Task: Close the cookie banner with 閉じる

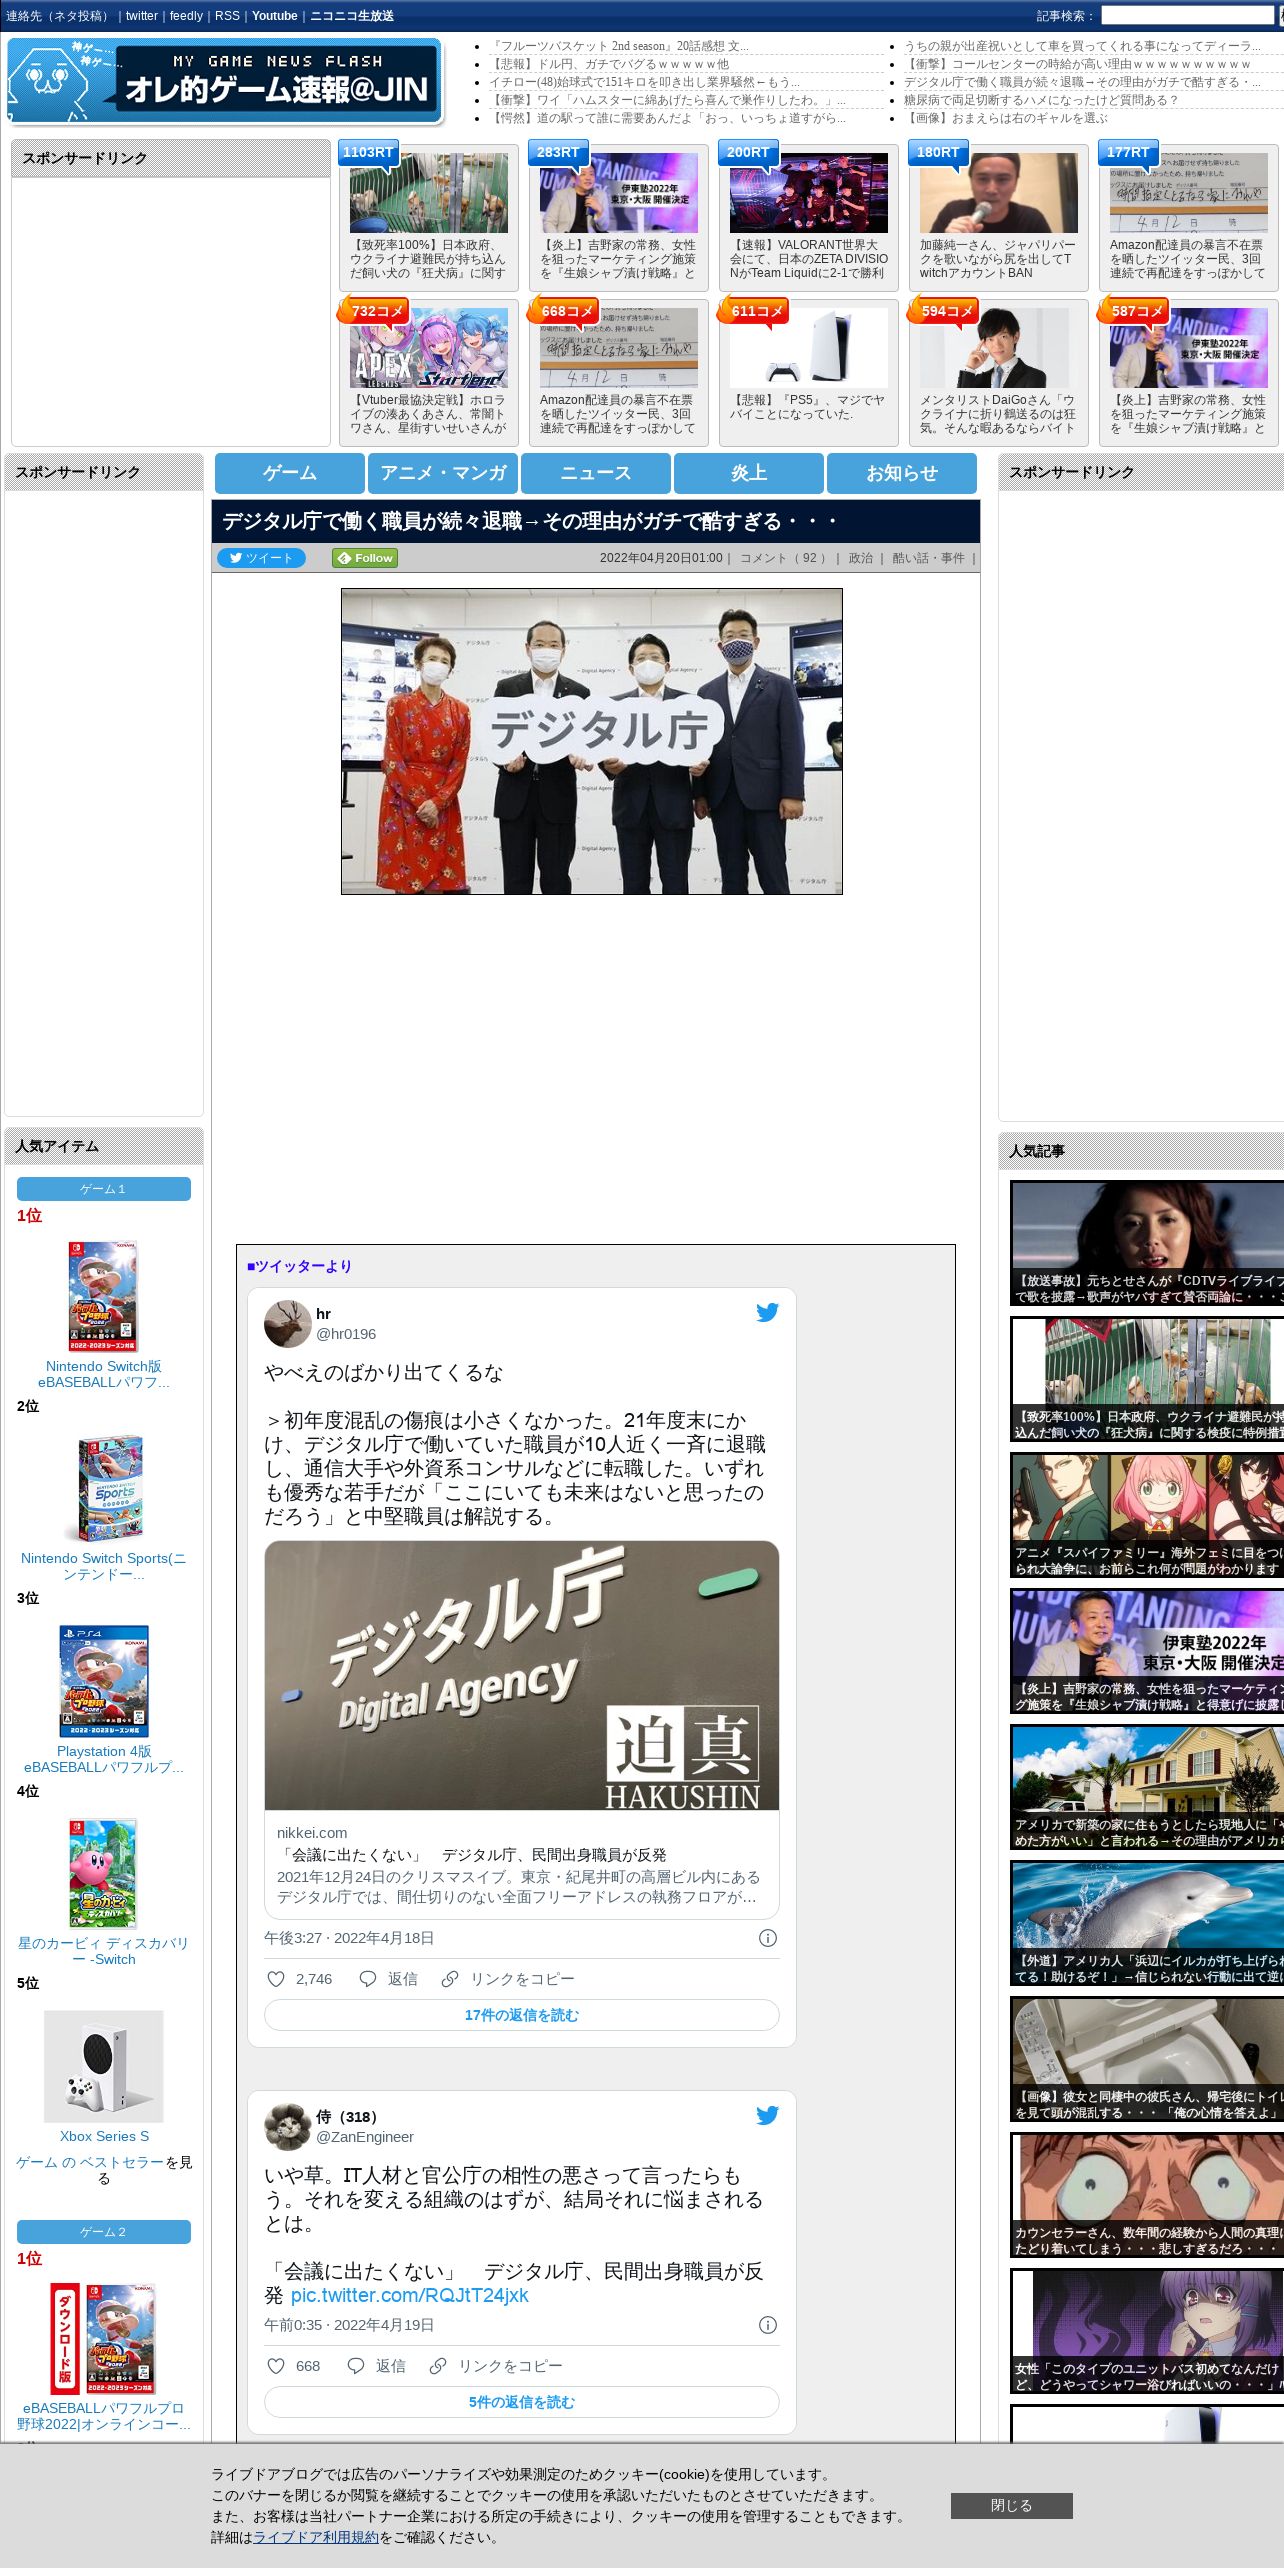Action: point(1011,2505)
